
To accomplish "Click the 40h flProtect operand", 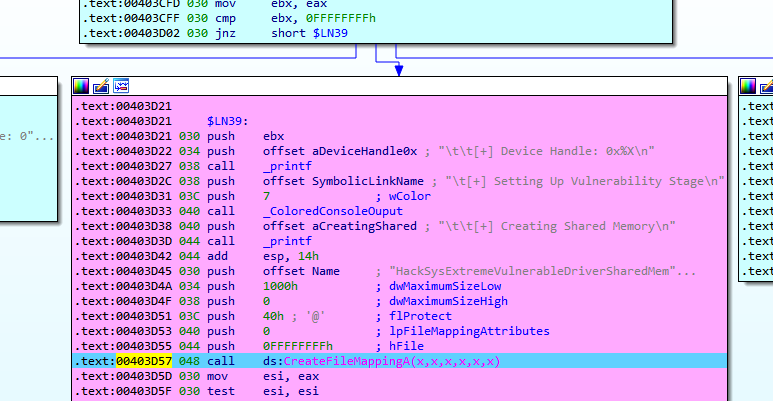I will point(273,315).
